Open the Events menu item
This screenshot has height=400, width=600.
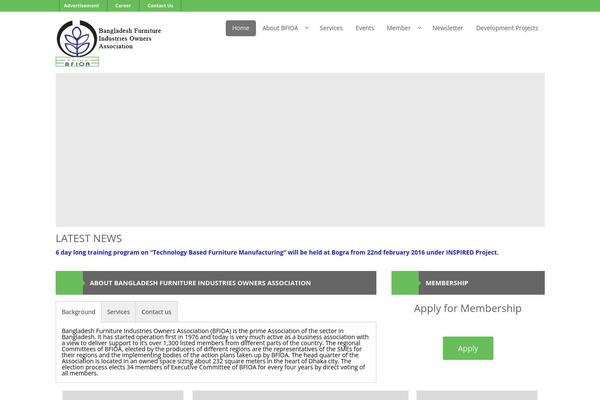point(365,28)
